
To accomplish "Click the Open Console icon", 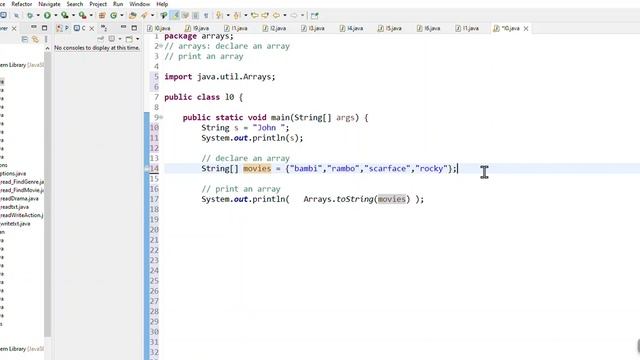I will [129, 39].
